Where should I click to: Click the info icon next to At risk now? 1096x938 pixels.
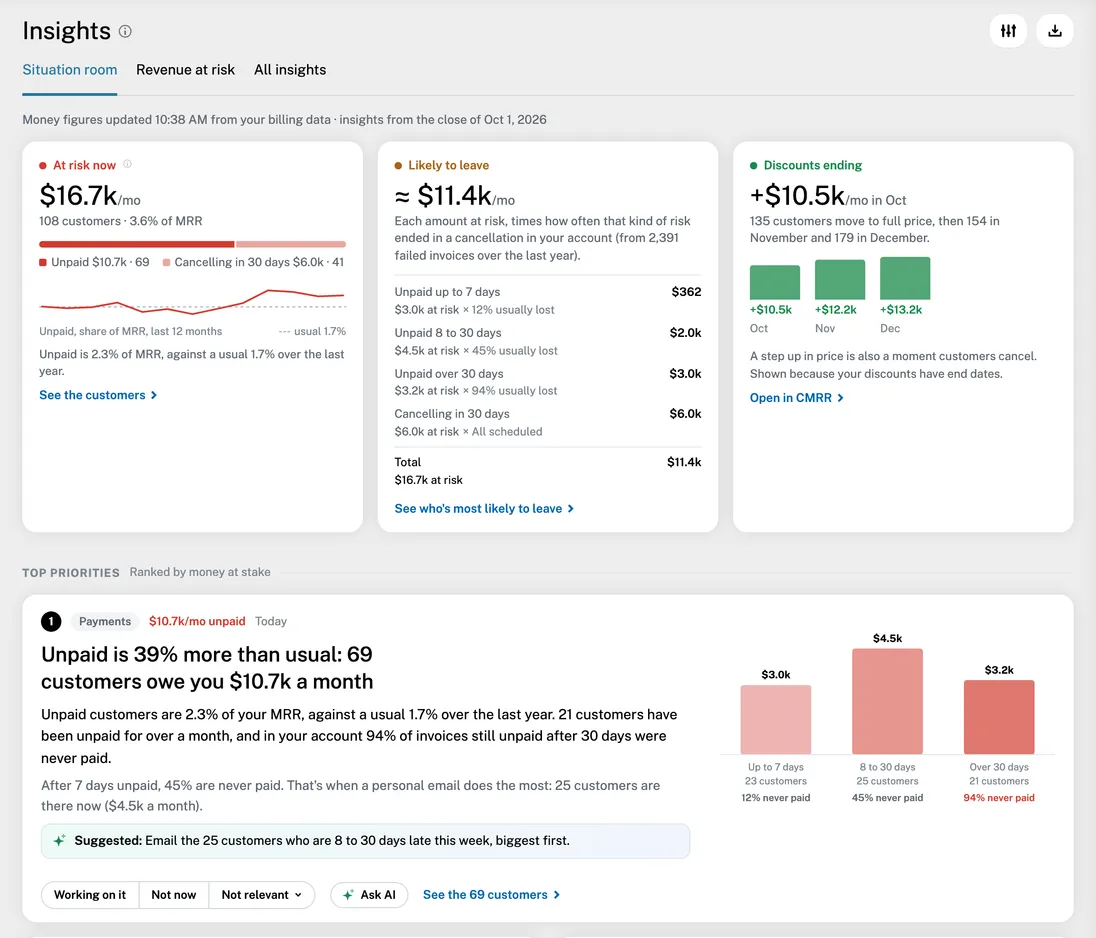tap(127, 164)
